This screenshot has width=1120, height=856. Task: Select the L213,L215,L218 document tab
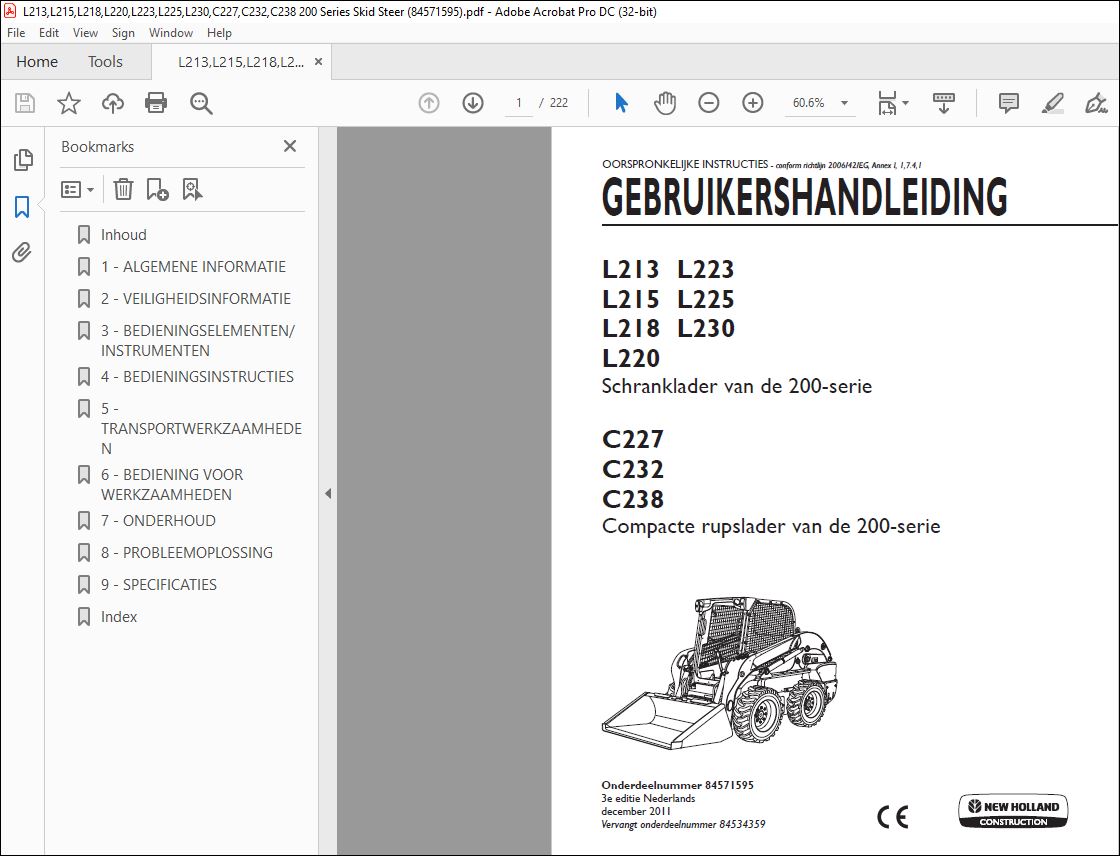[241, 62]
